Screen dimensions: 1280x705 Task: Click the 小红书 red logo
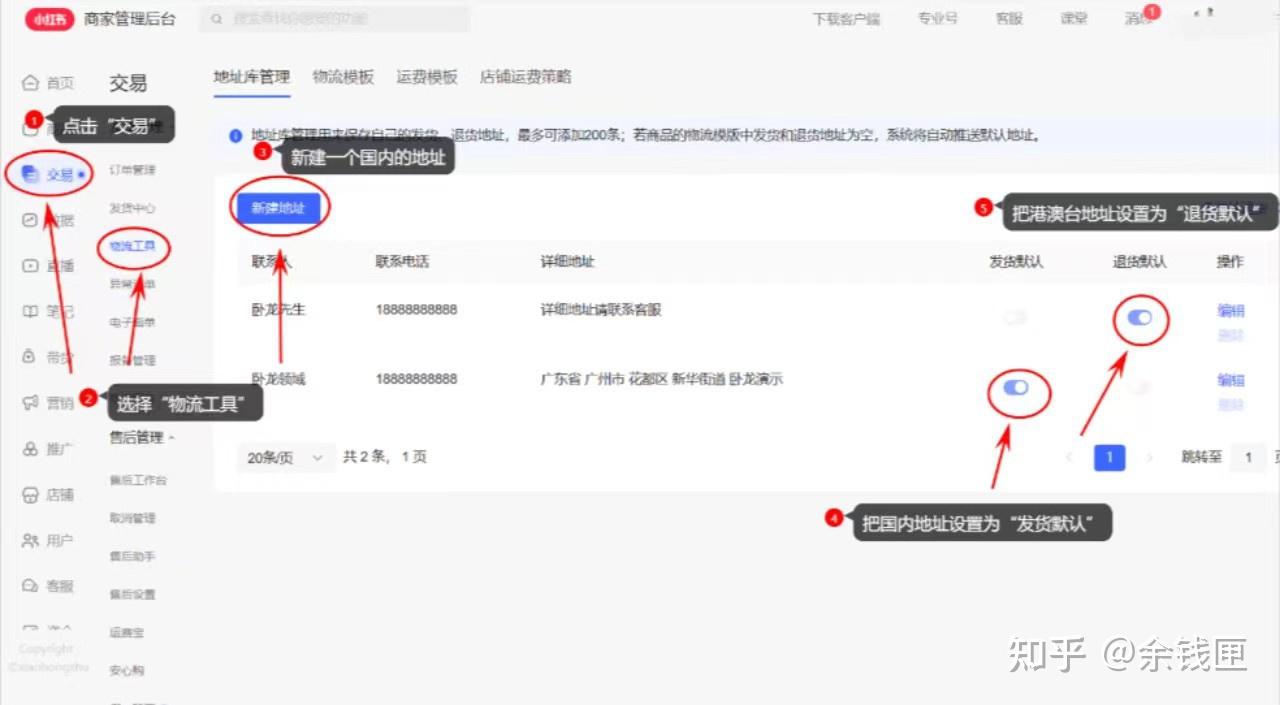[x=49, y=18]
